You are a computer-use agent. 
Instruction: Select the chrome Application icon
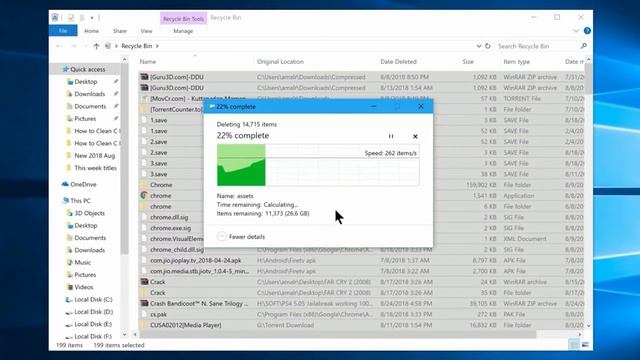(144, 196)
